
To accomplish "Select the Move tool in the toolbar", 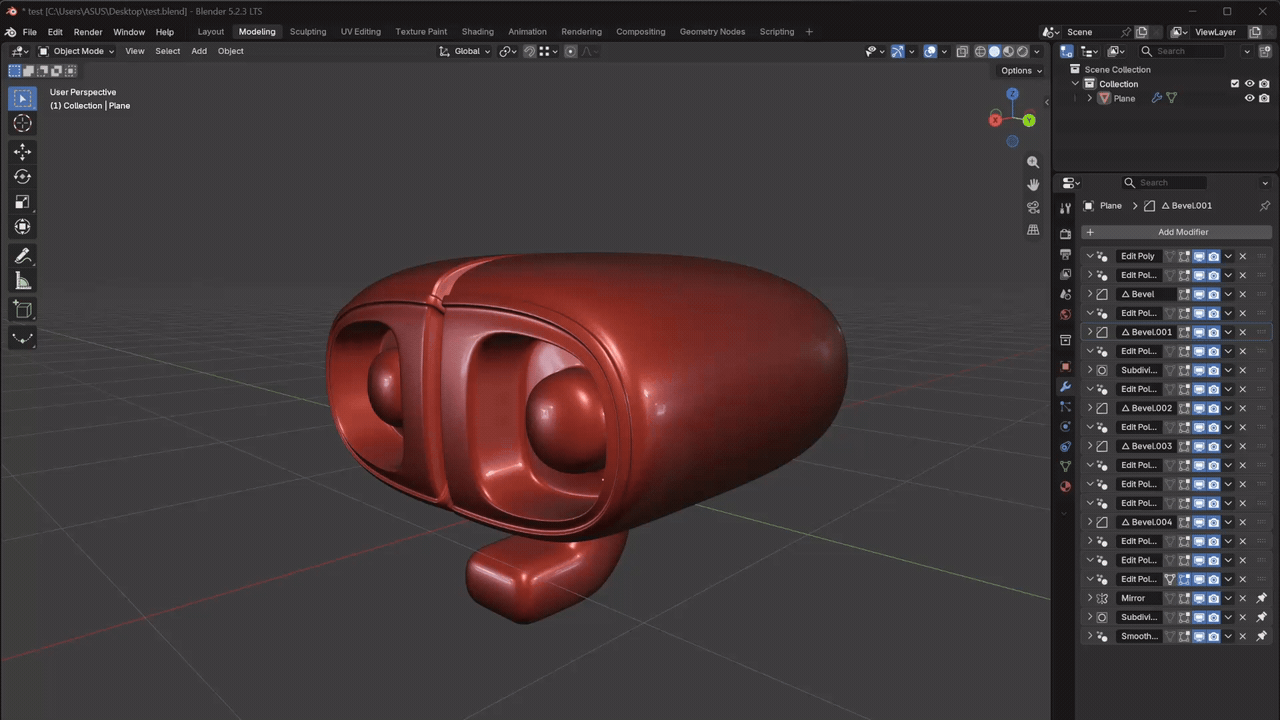I will [22, 152].
